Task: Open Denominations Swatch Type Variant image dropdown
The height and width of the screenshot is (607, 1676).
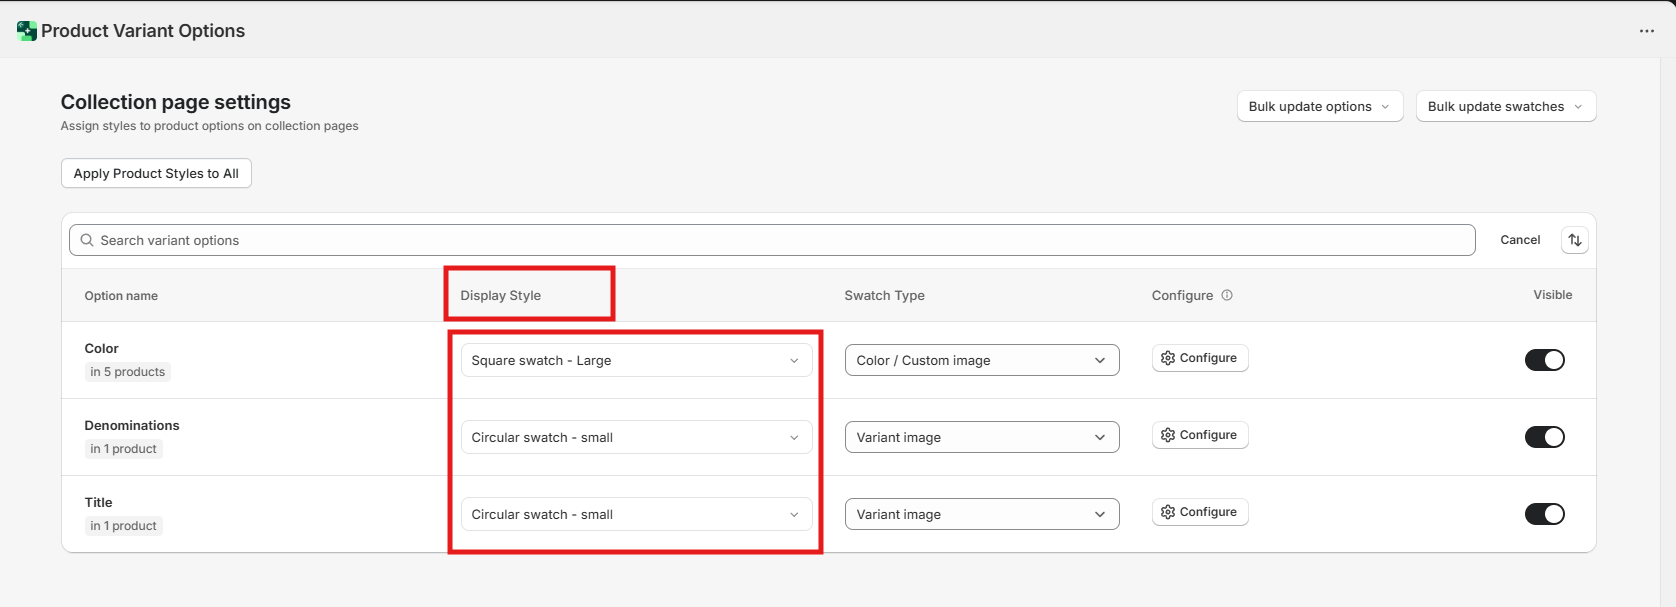Action: pyautogui.click(x=981, y=437)
